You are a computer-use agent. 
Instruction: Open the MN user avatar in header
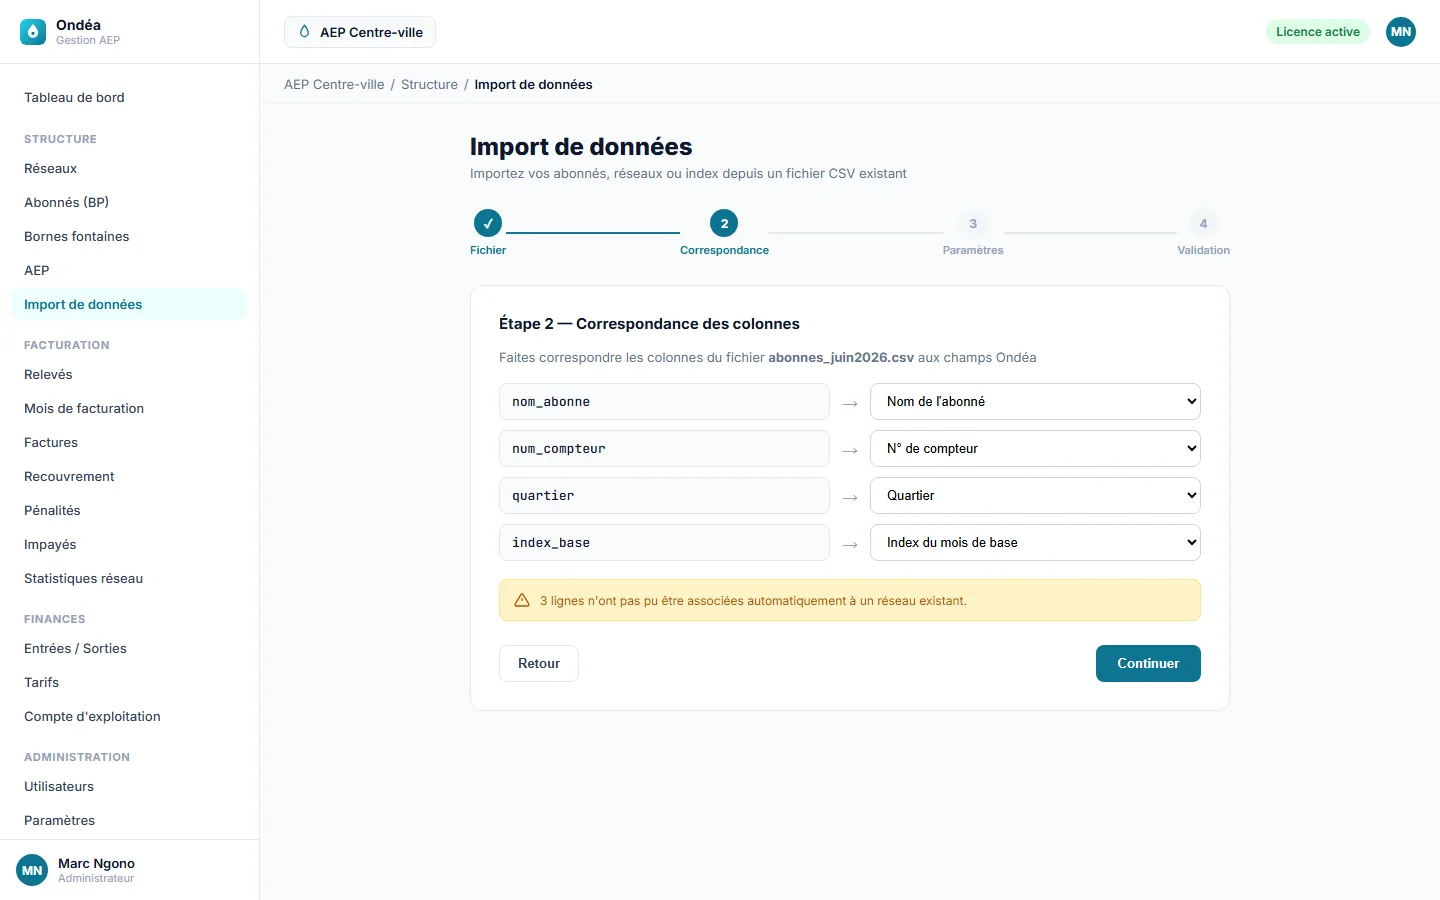click(x=1401, y=32)
